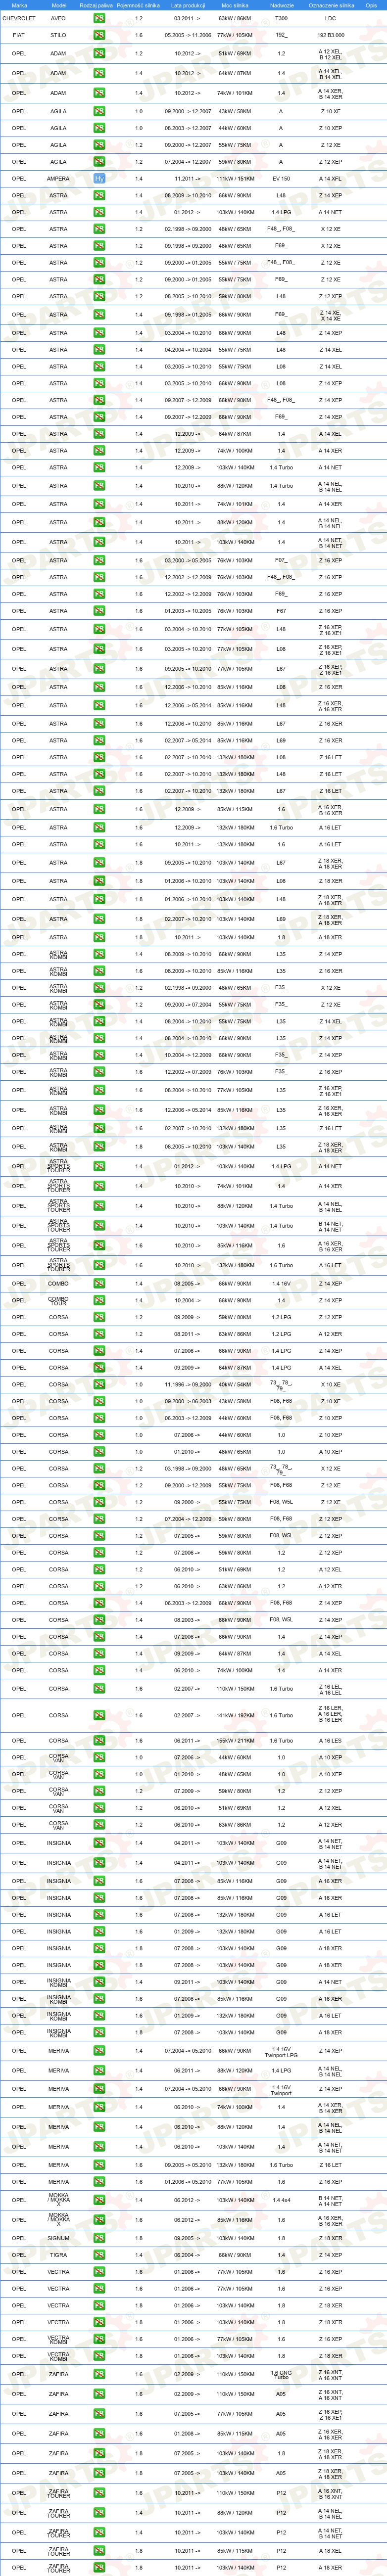Screen dimensions: 387x2576
Task: Click the Nadwozie column header
Action: coord(281,5)
